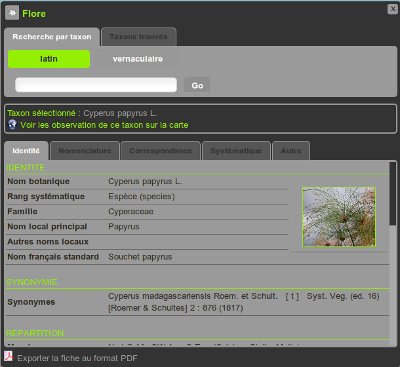Select the Identité tab

(26, 151)
